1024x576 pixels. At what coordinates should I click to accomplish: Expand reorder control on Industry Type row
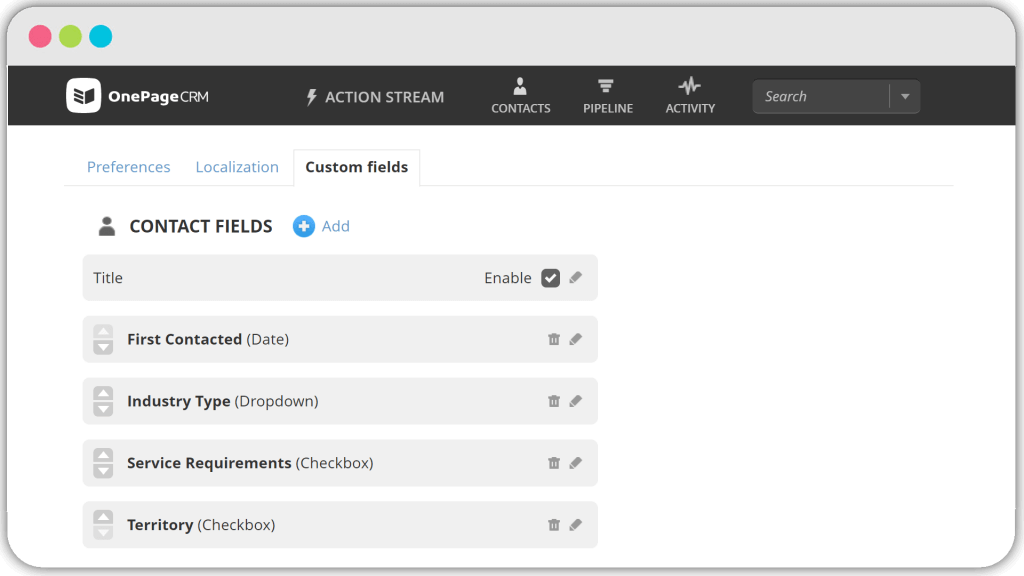tap(103, 401)
